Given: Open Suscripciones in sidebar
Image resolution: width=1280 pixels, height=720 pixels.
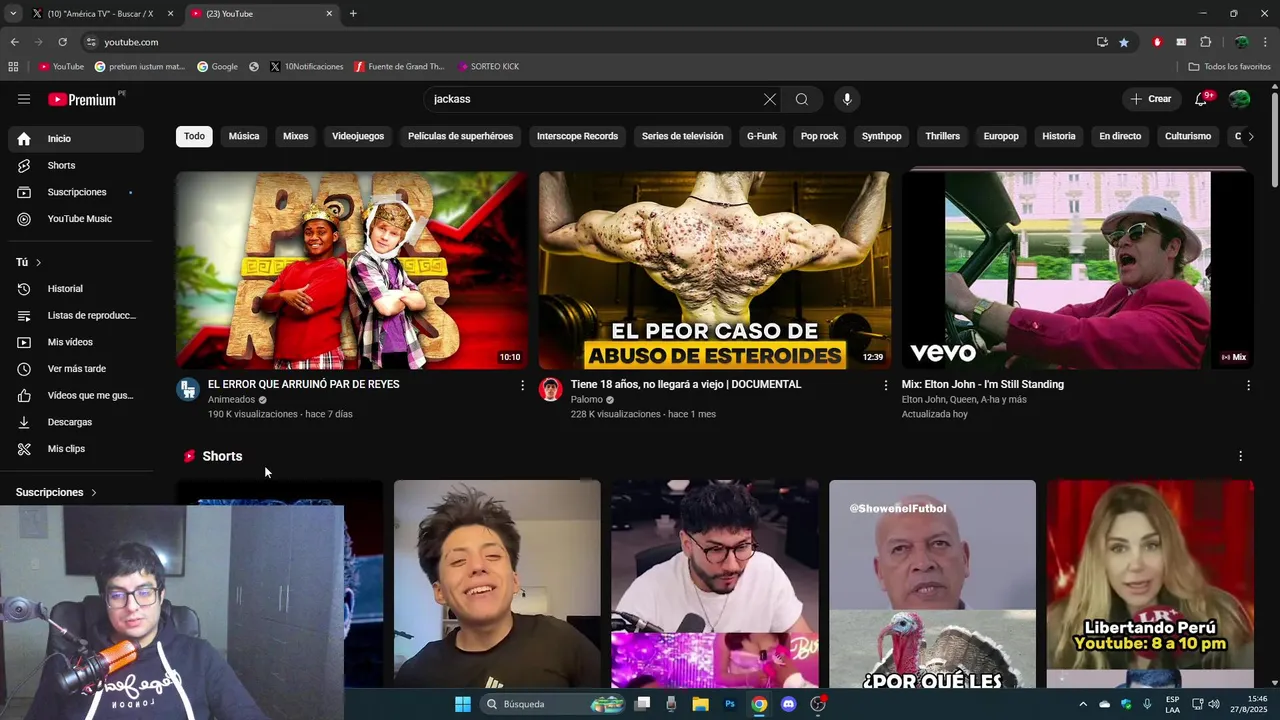Looking at the screenshot, I should 76,192.
